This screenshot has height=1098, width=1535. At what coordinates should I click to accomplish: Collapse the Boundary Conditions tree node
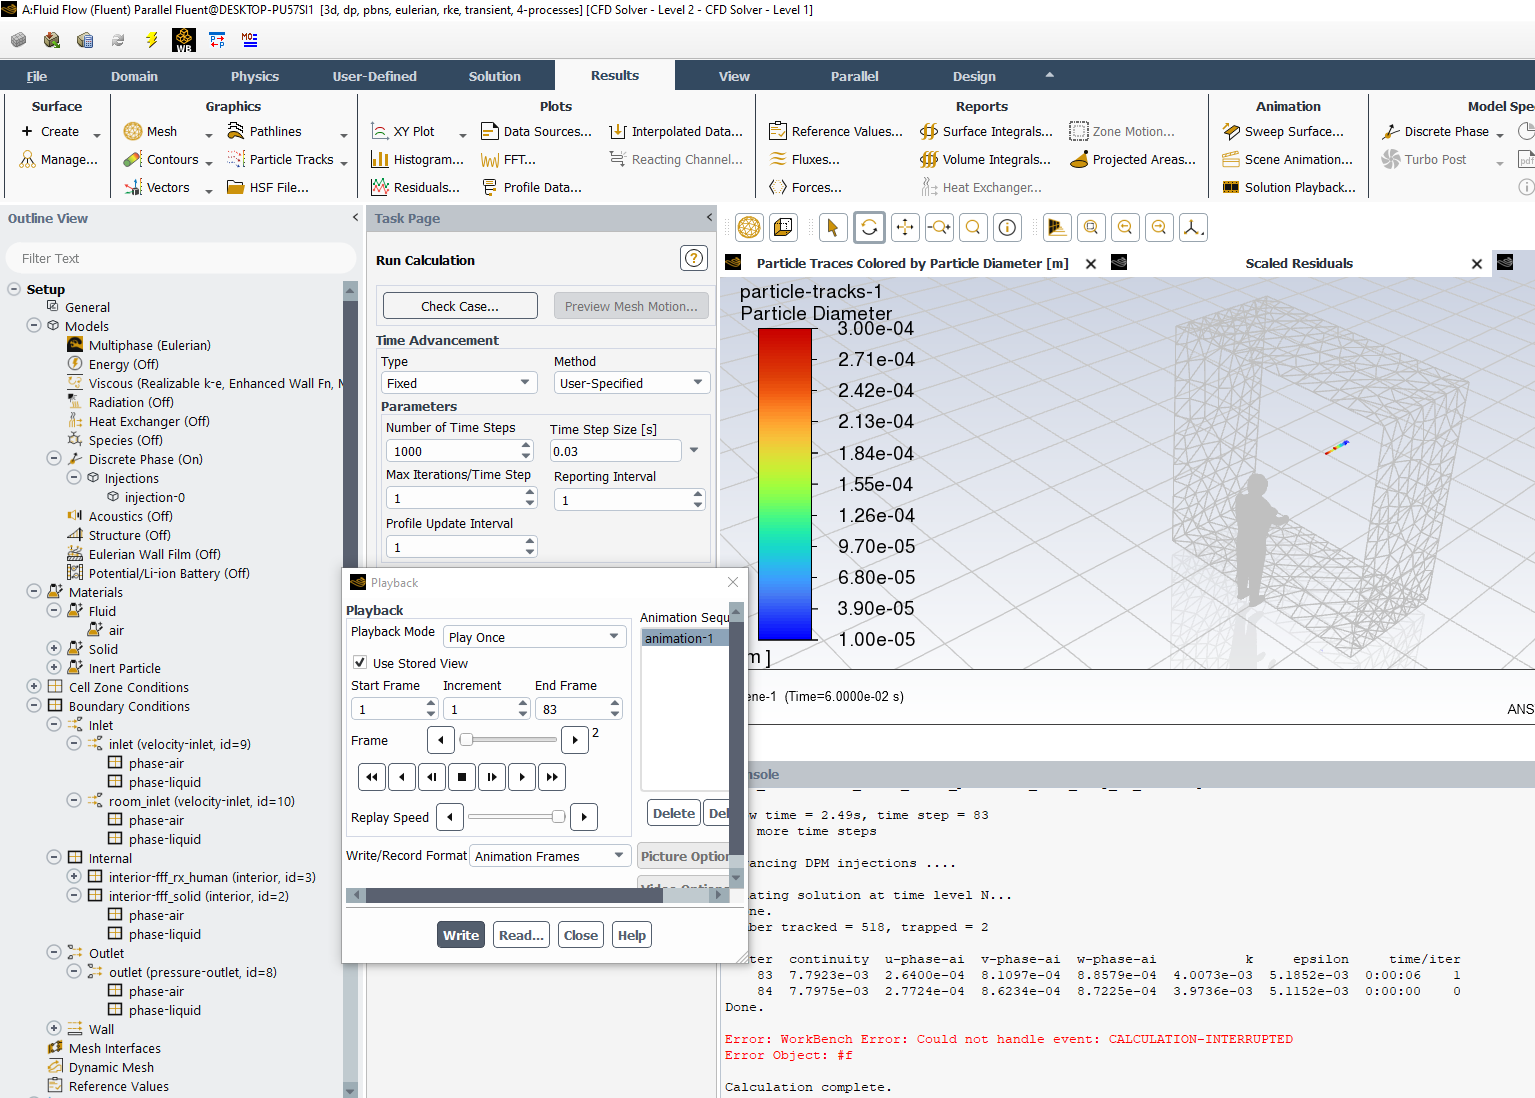[x=34, y=706]
